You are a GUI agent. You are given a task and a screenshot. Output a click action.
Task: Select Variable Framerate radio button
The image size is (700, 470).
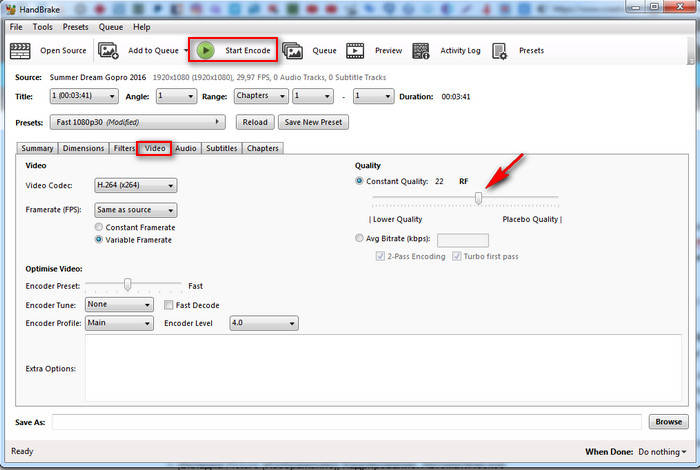tap(99, 239)
